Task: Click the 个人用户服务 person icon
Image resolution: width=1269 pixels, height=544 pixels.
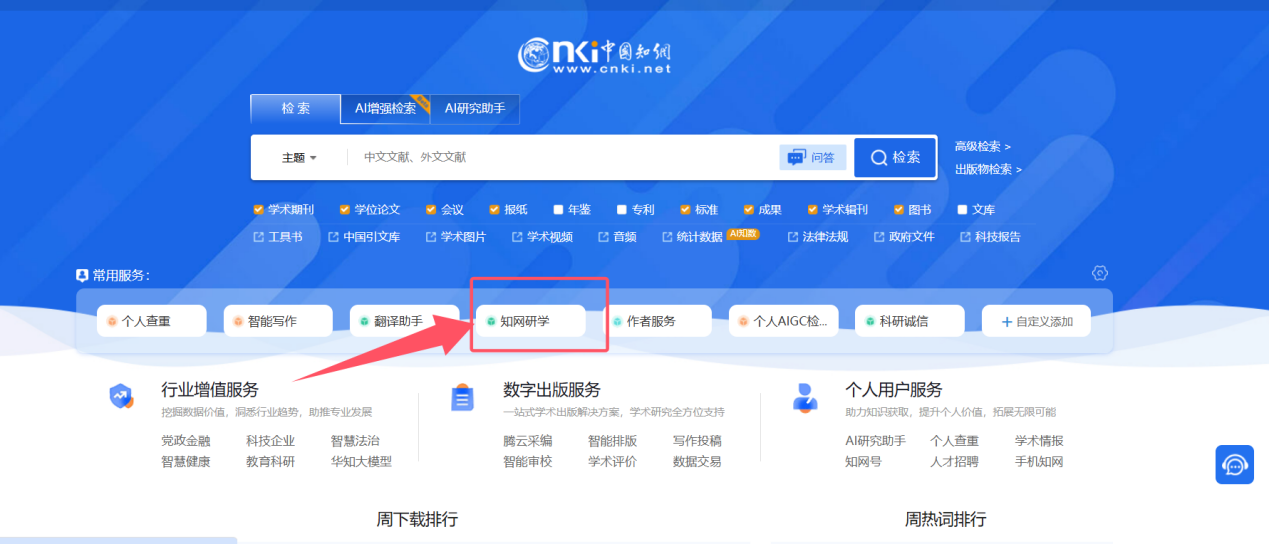Action: [x=804, y=398]
